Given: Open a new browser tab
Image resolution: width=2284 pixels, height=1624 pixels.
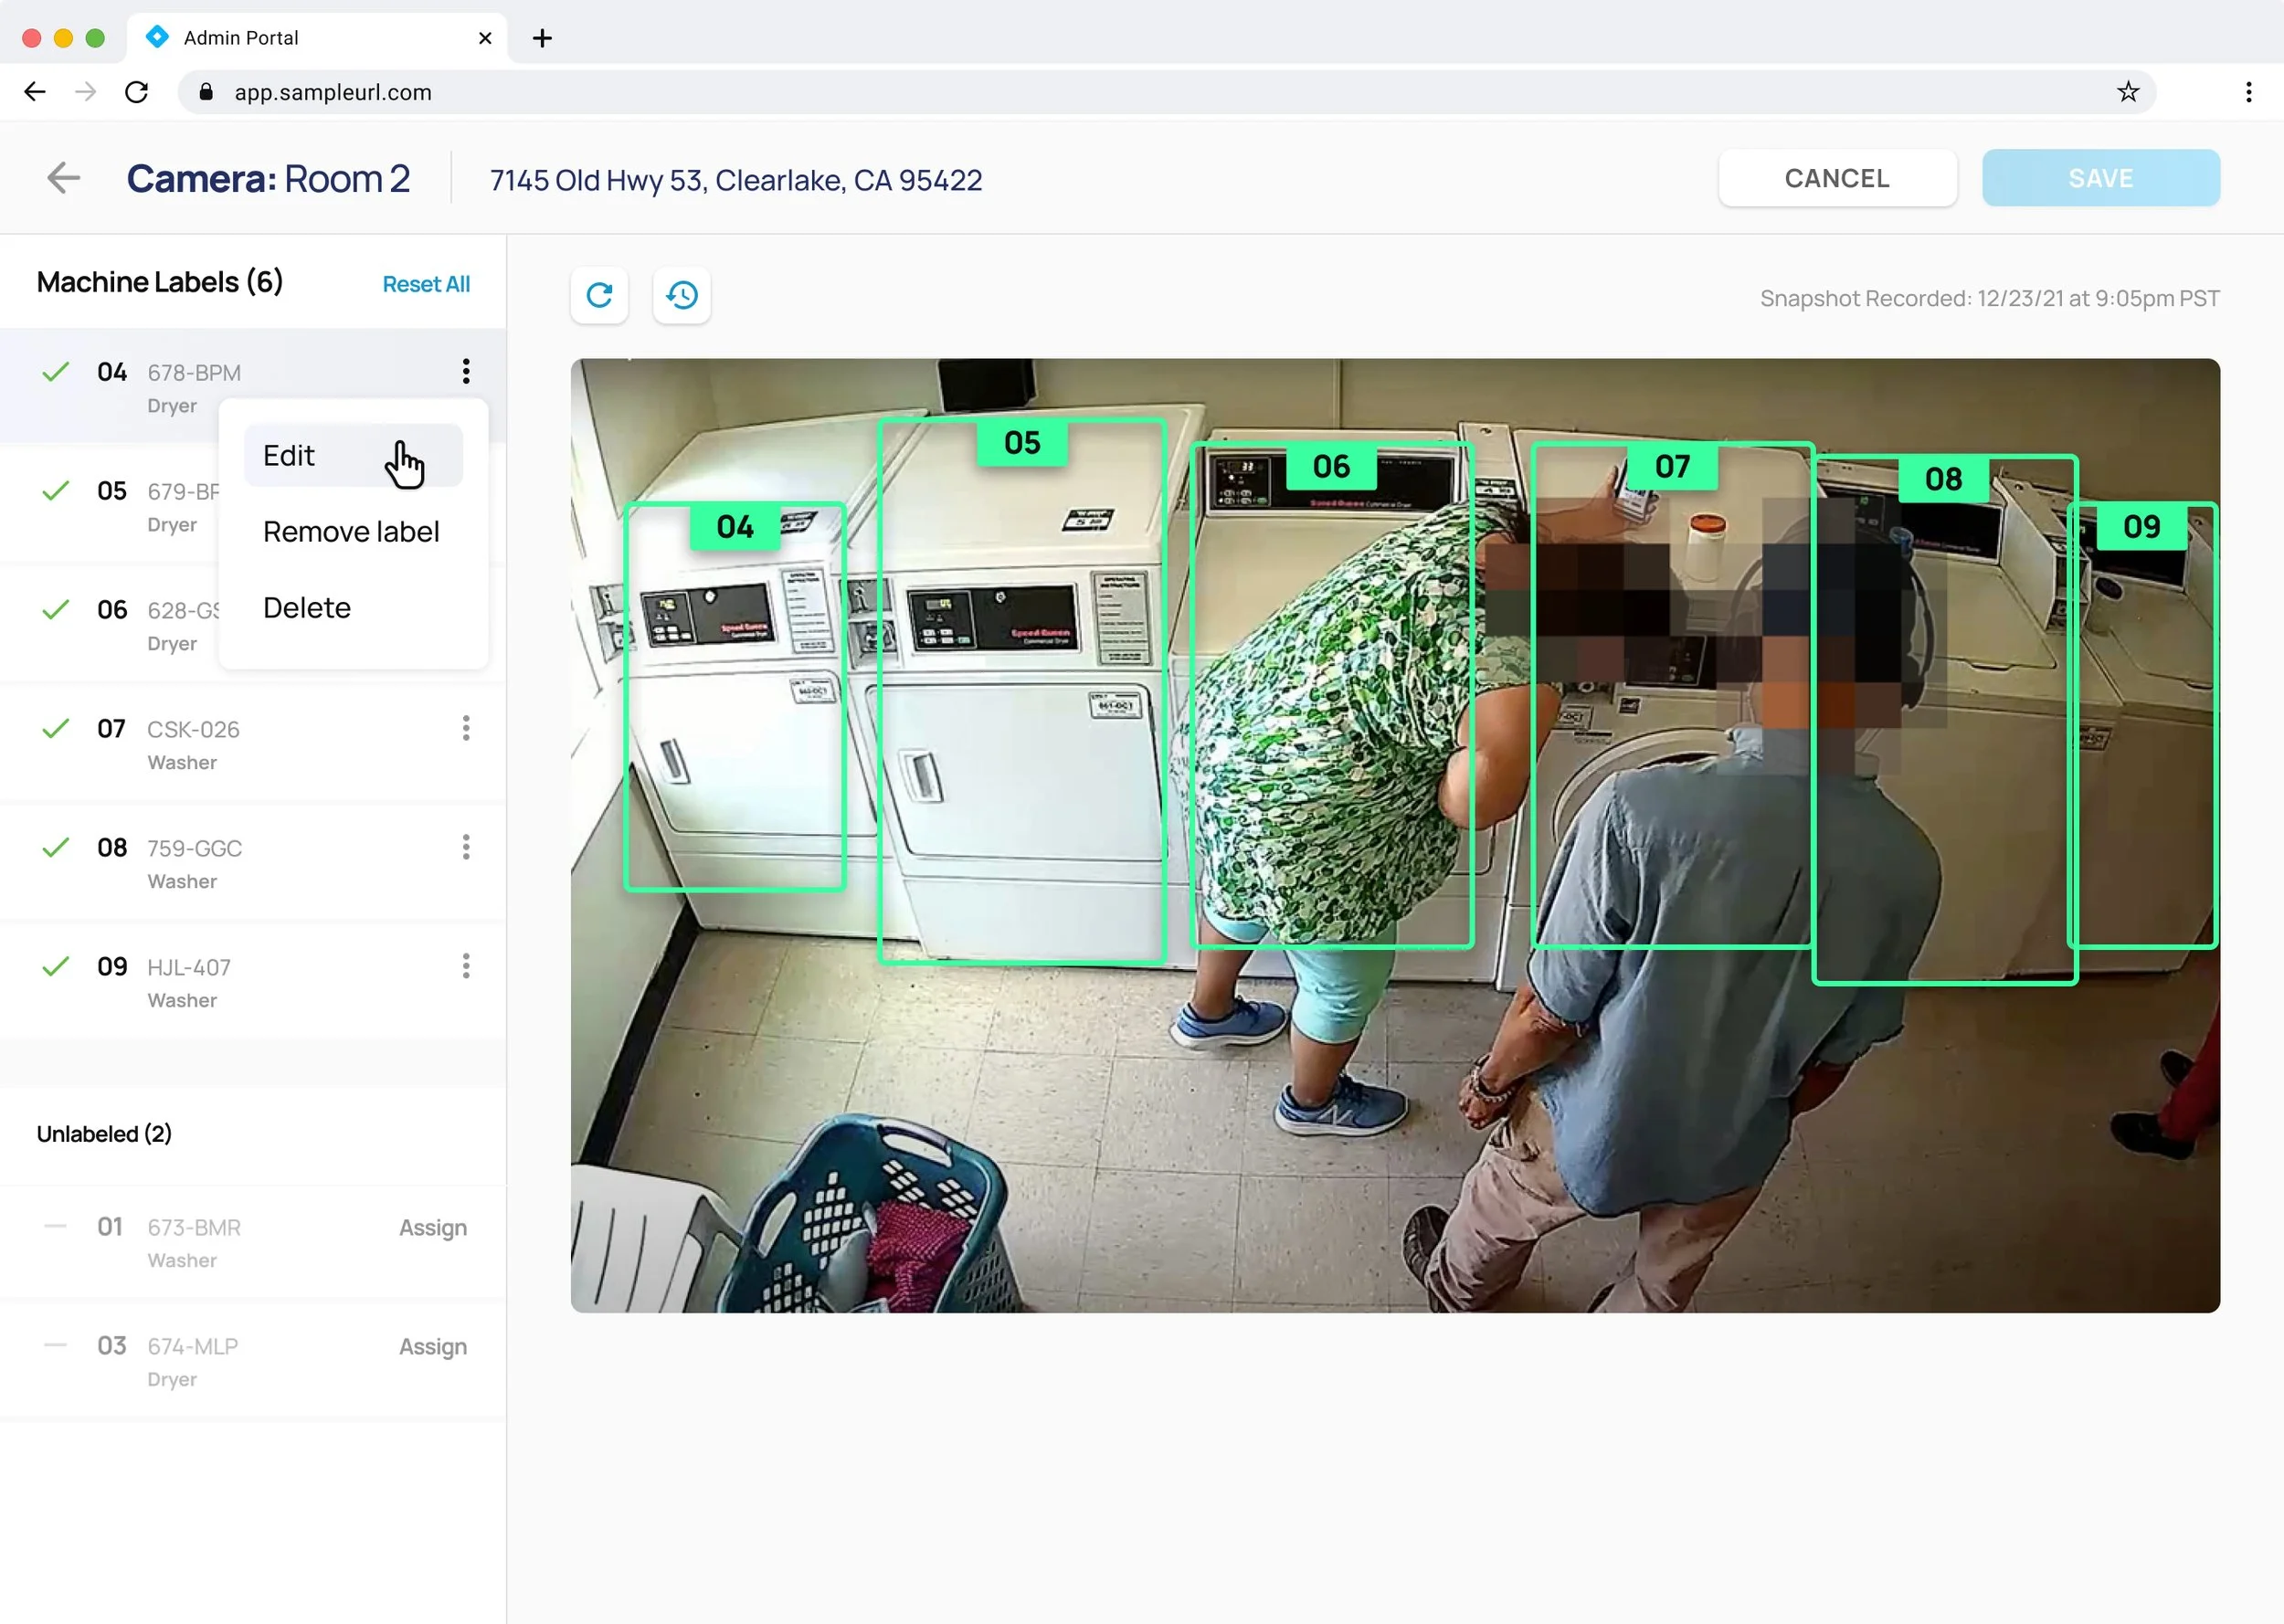Looking at the screenshot, I should point(542,38).
